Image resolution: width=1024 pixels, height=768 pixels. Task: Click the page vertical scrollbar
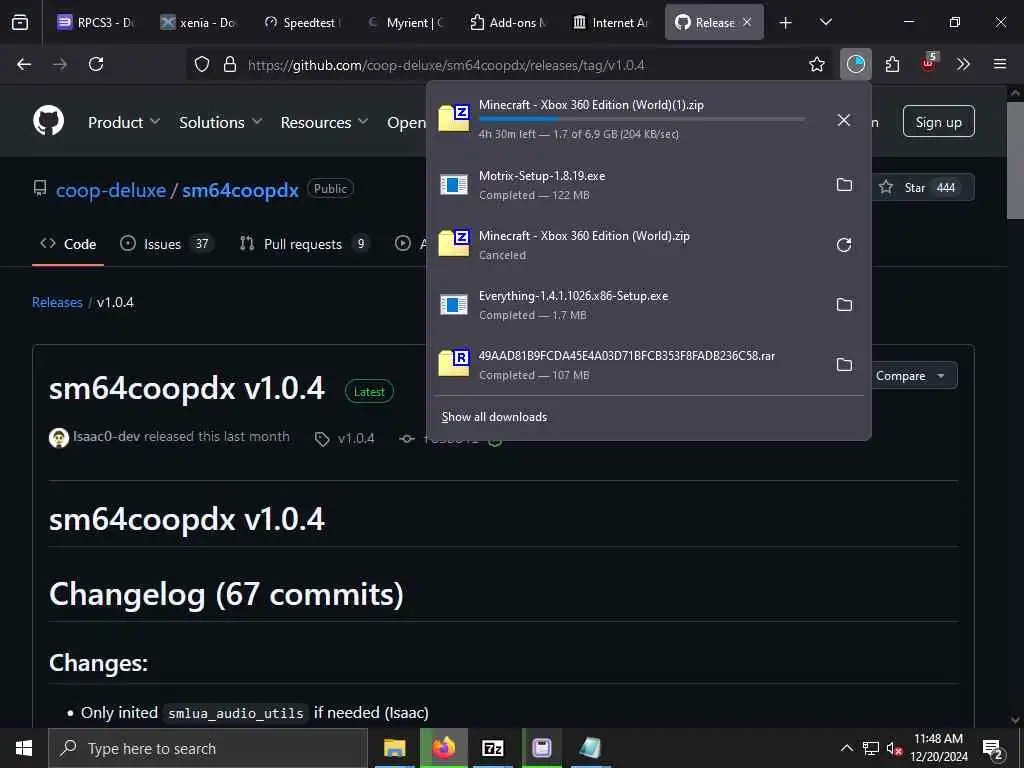pyautogui.click(x=1014, y=159)
